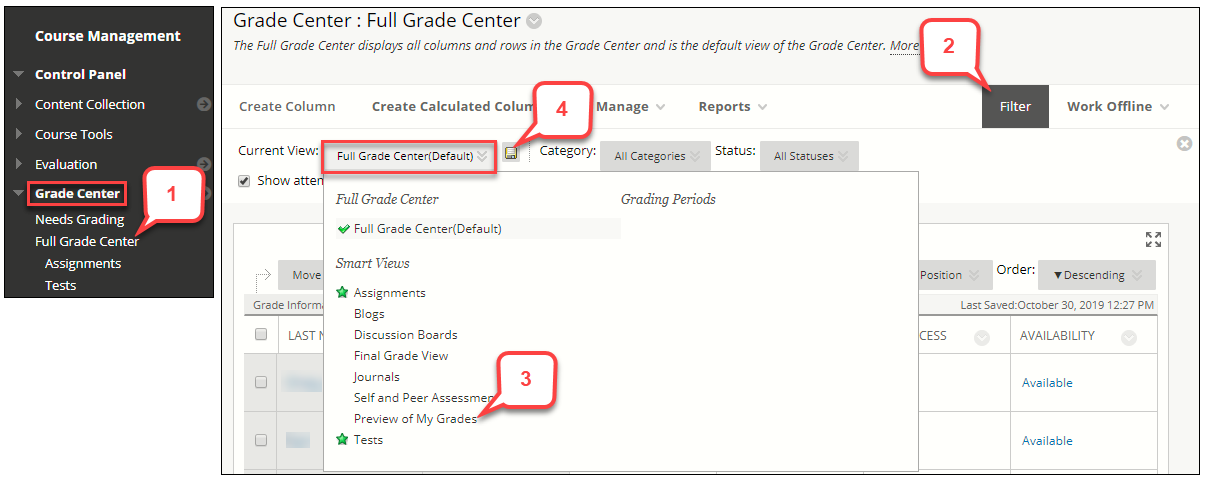Viewport: 1205px width, 481px height.
Task: Click the Content Collection arrow circle icon
Action: (x=204, y=104)
